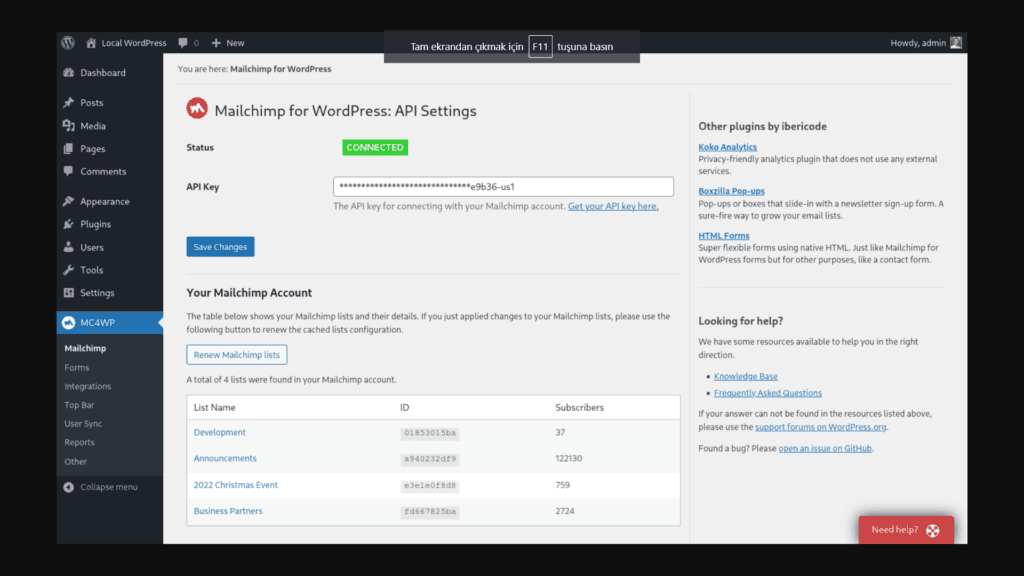
Task: Open the Boxzilla Pop-ups link
Action: pyautogui.click(x=731, y=191)
